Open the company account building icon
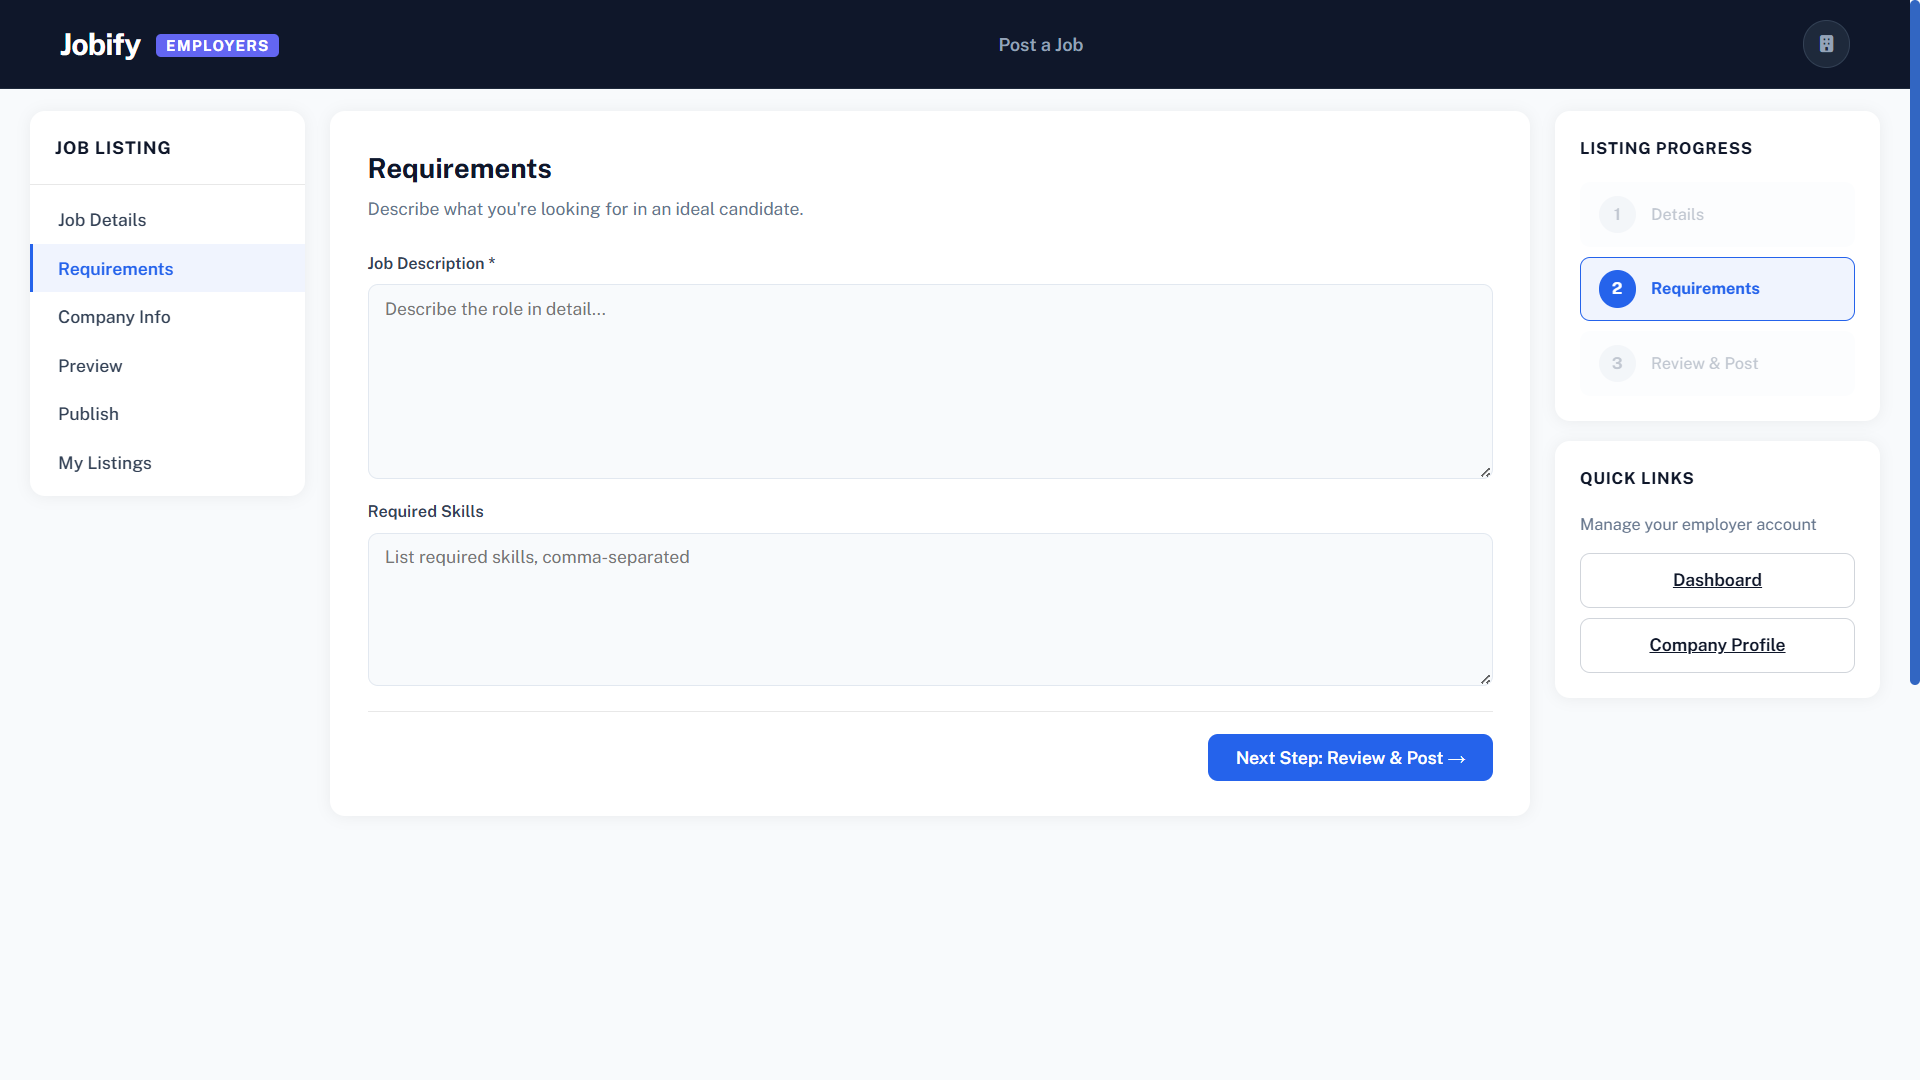The image size is (1920, 1080). [1826, 44]
